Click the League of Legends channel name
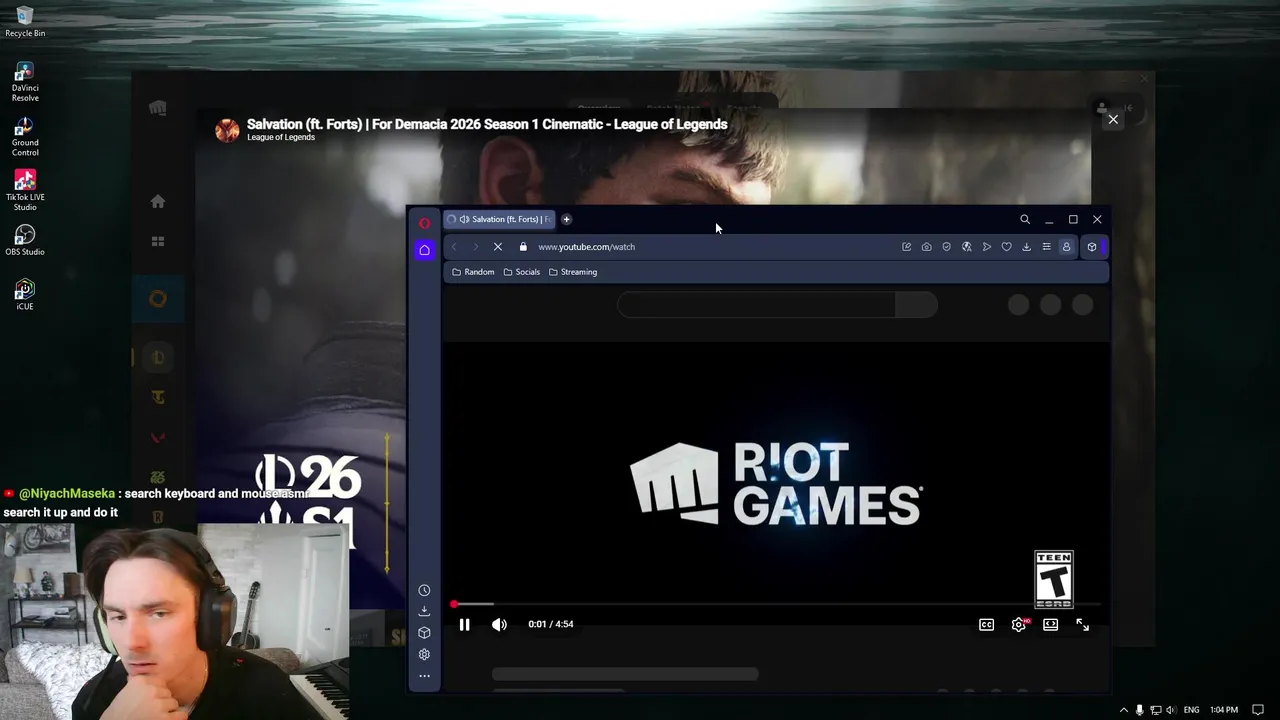 click(x=281, y=137)
